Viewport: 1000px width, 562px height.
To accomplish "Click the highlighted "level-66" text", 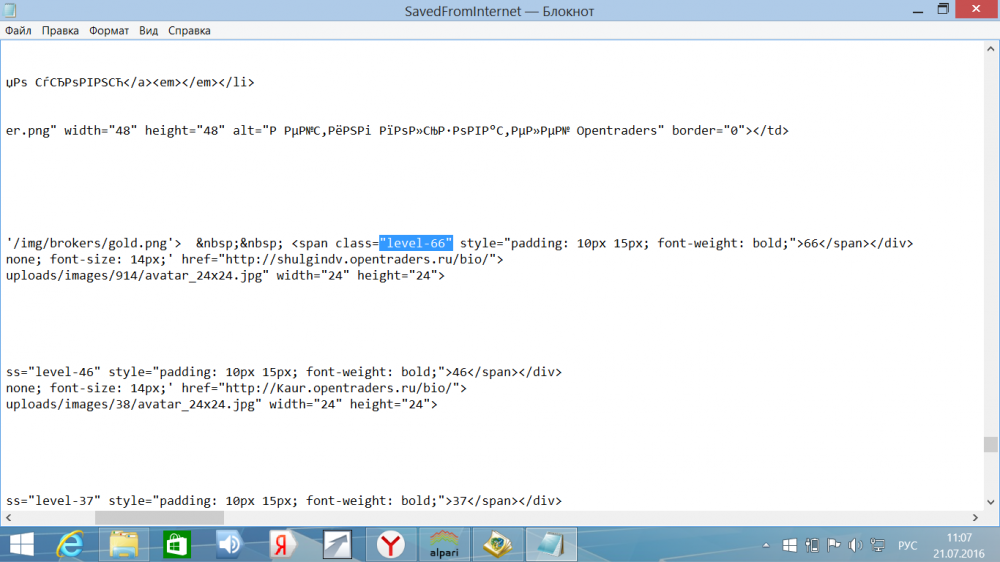I will pyautogui.click(x=416, y=243).
